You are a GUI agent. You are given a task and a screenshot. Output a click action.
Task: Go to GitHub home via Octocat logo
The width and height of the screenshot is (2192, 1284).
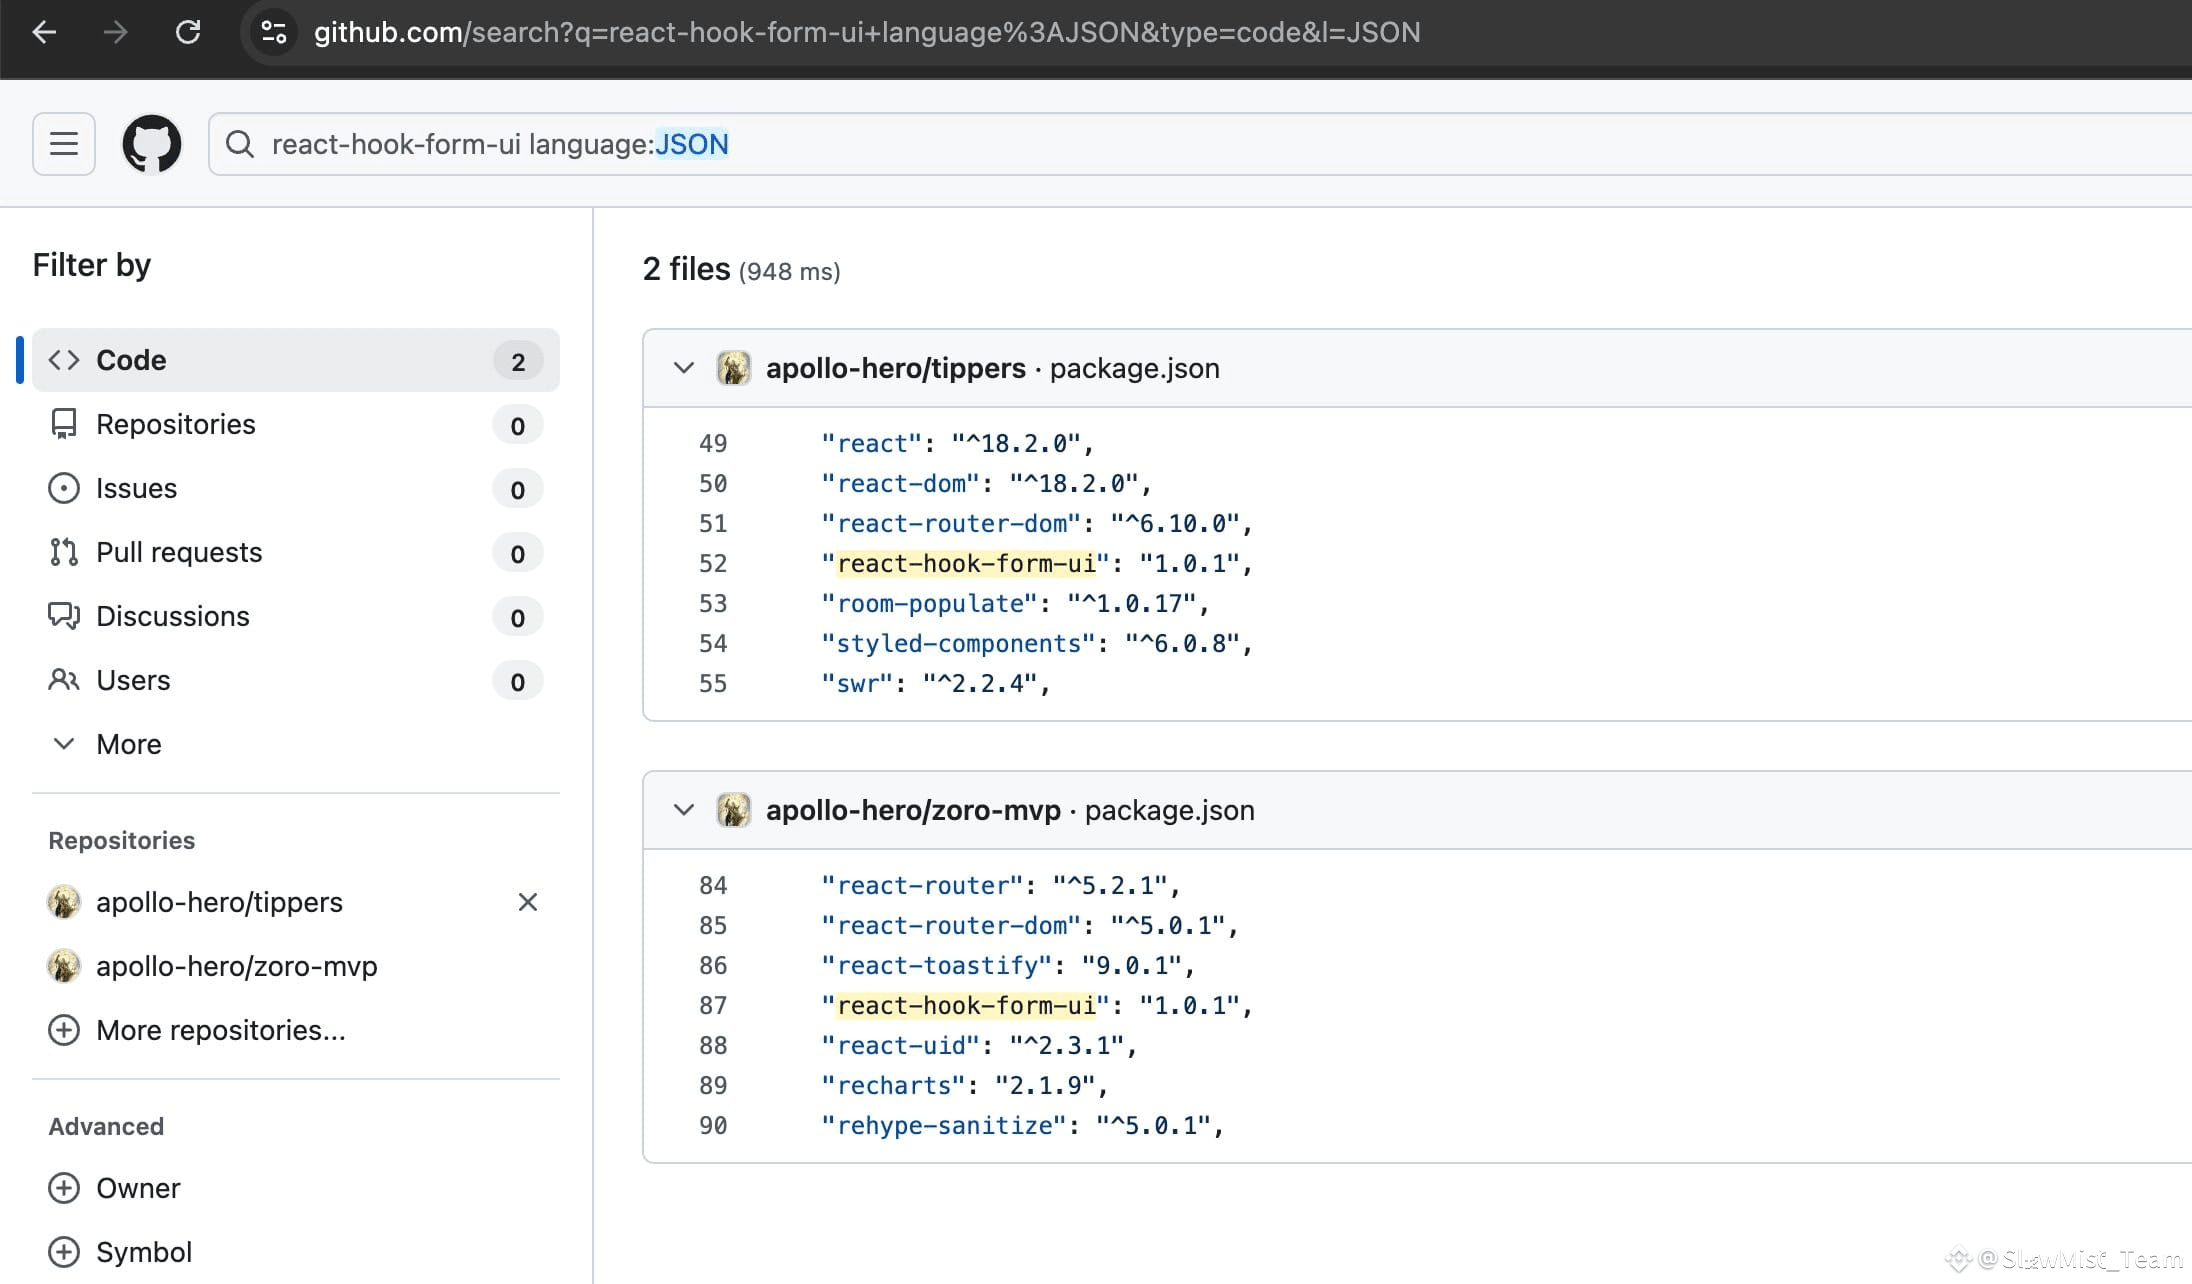(152, 144)
